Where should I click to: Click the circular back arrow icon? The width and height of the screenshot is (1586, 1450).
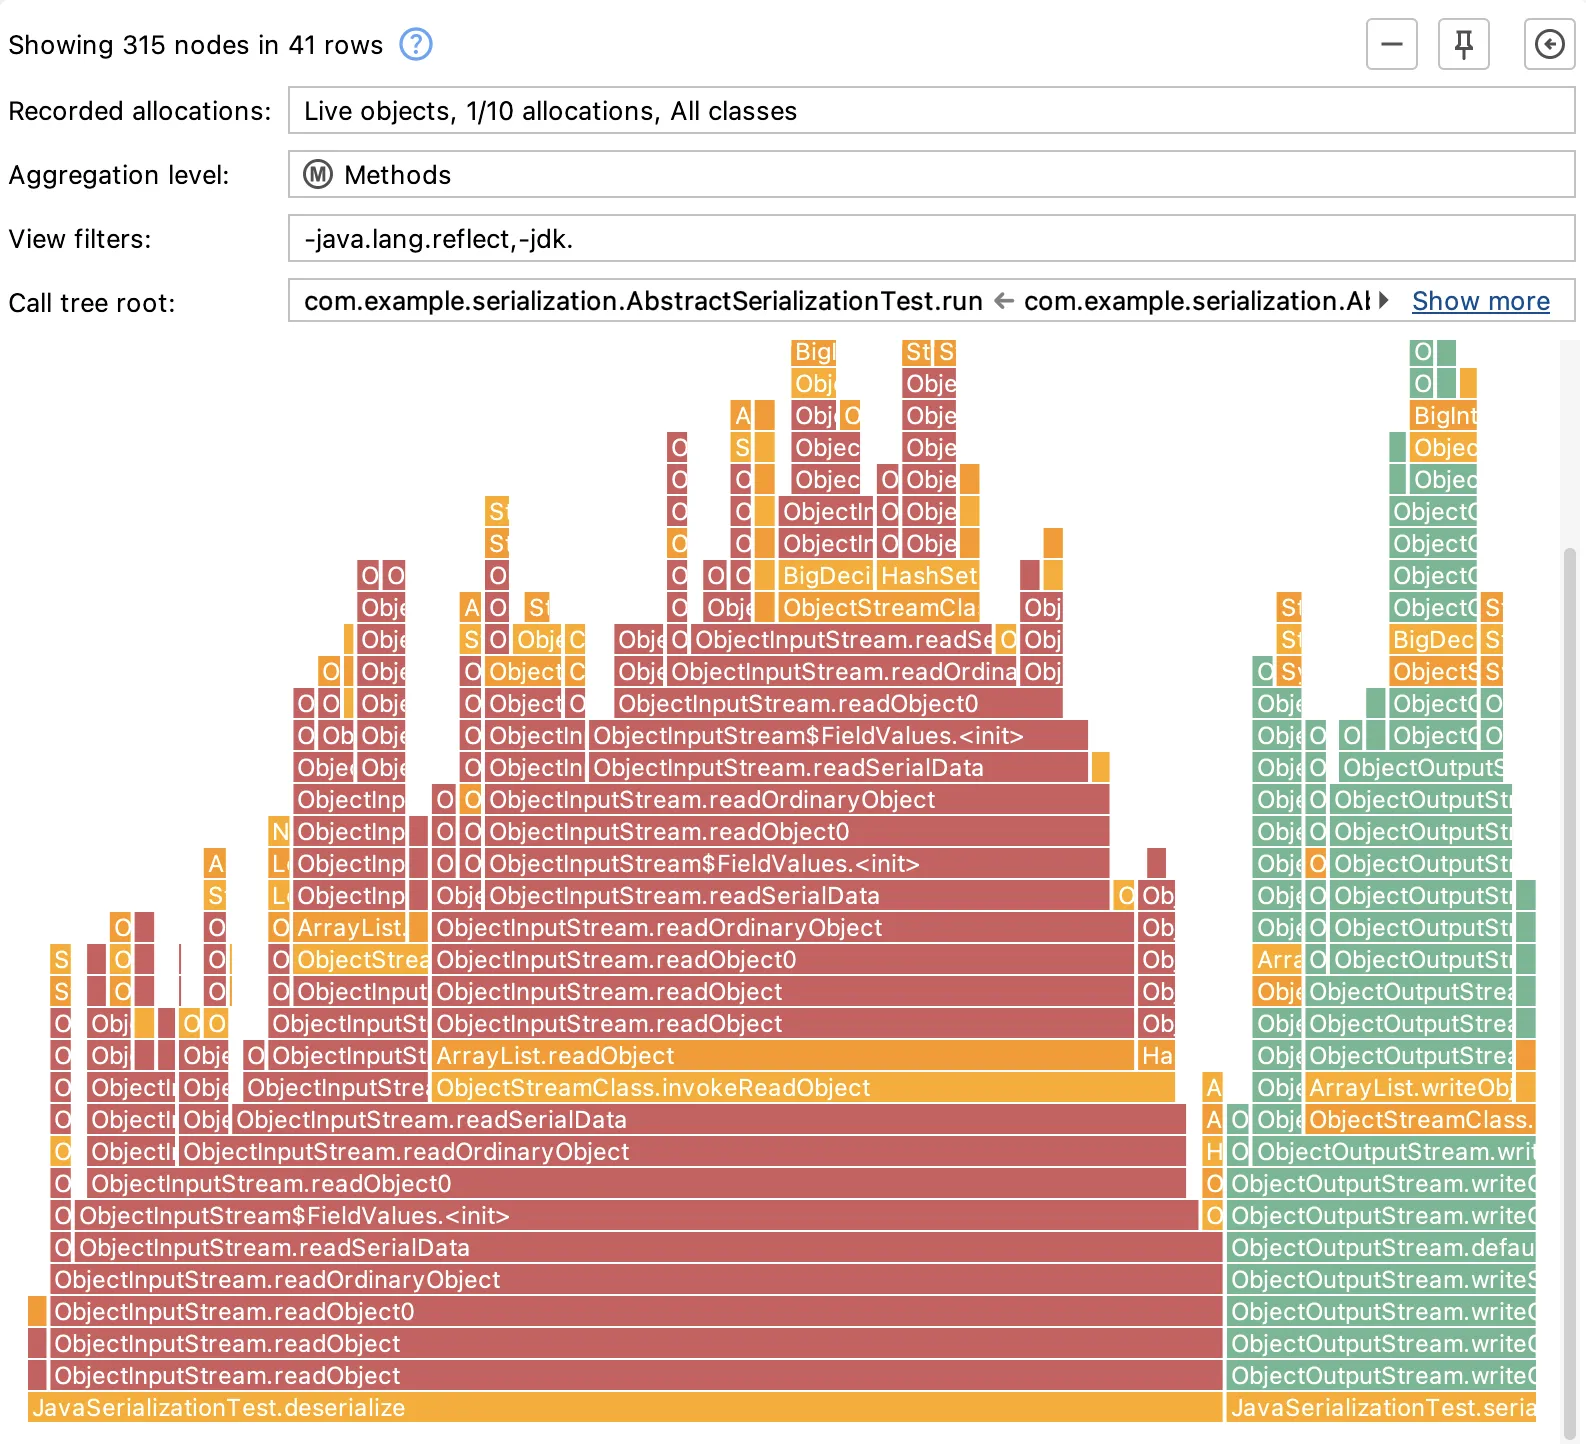click(1549, 44)
